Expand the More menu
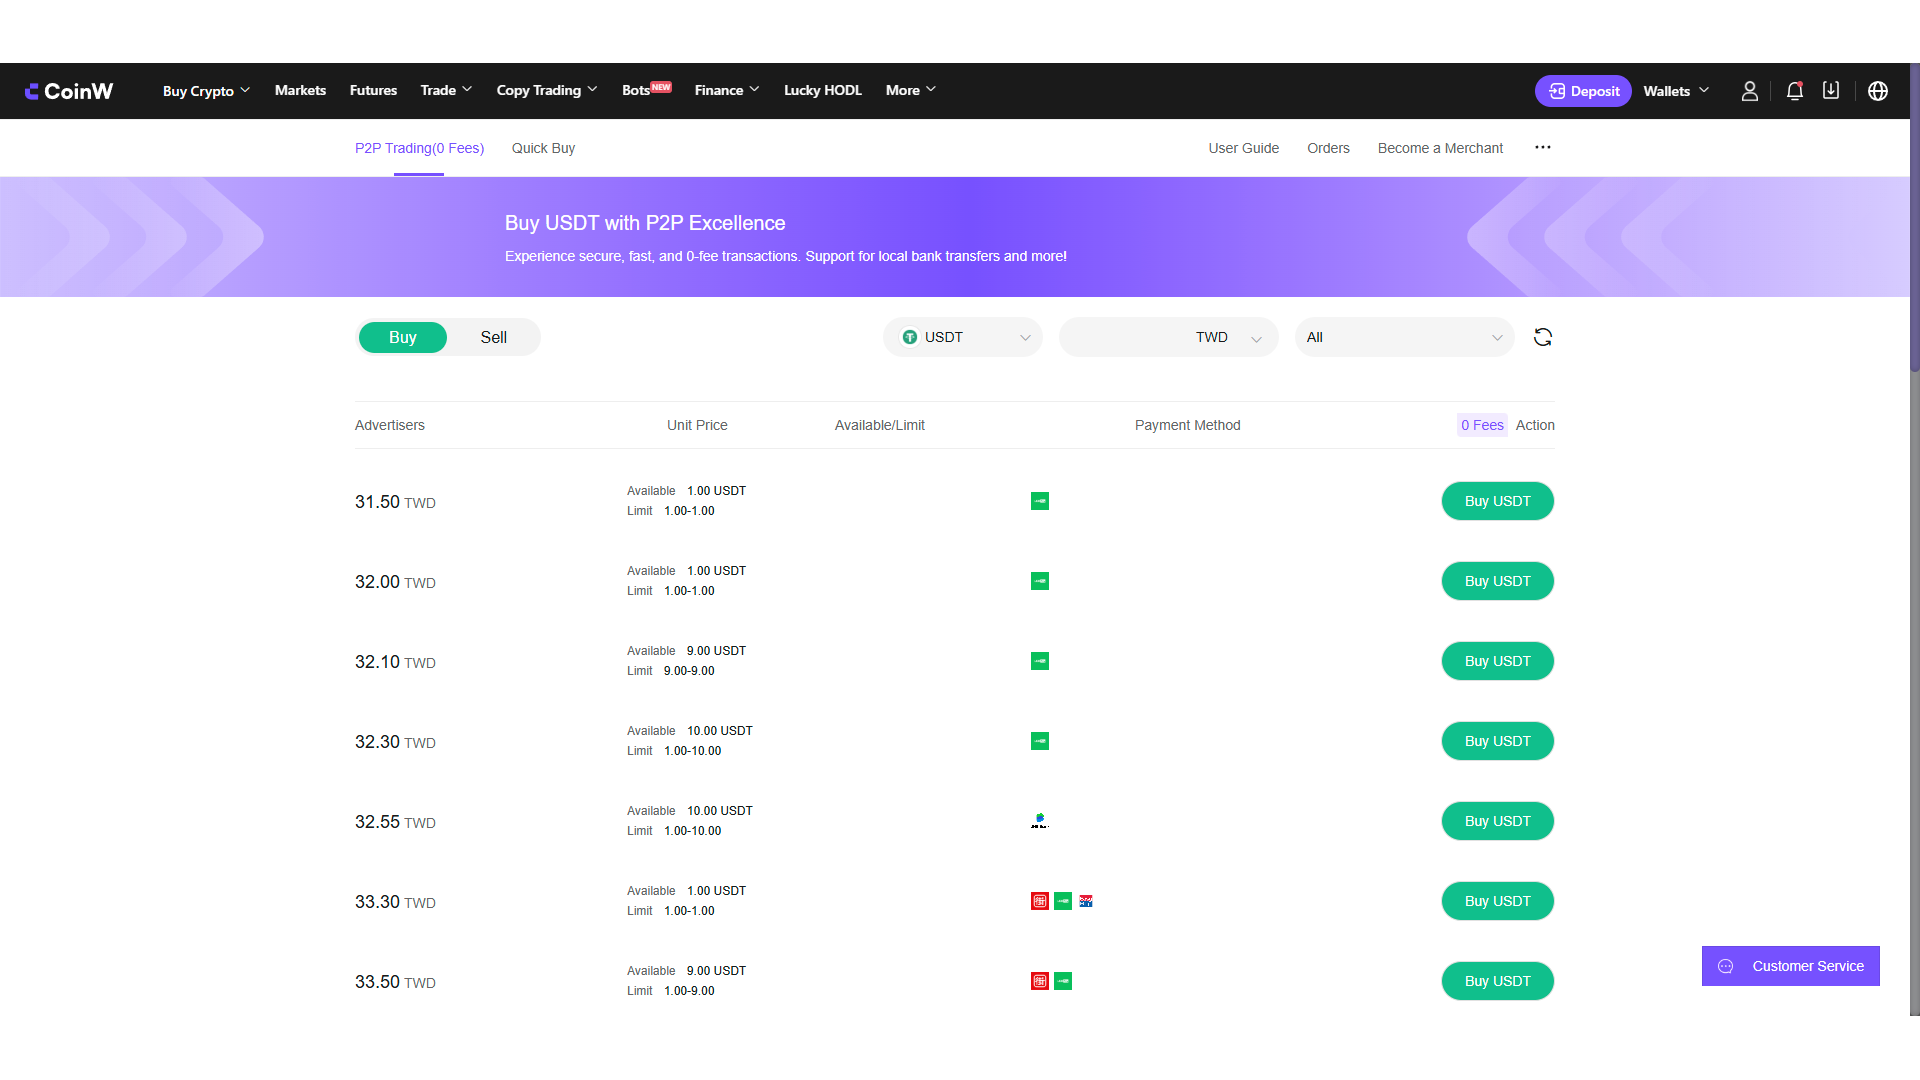 click(x=911, y=90)
